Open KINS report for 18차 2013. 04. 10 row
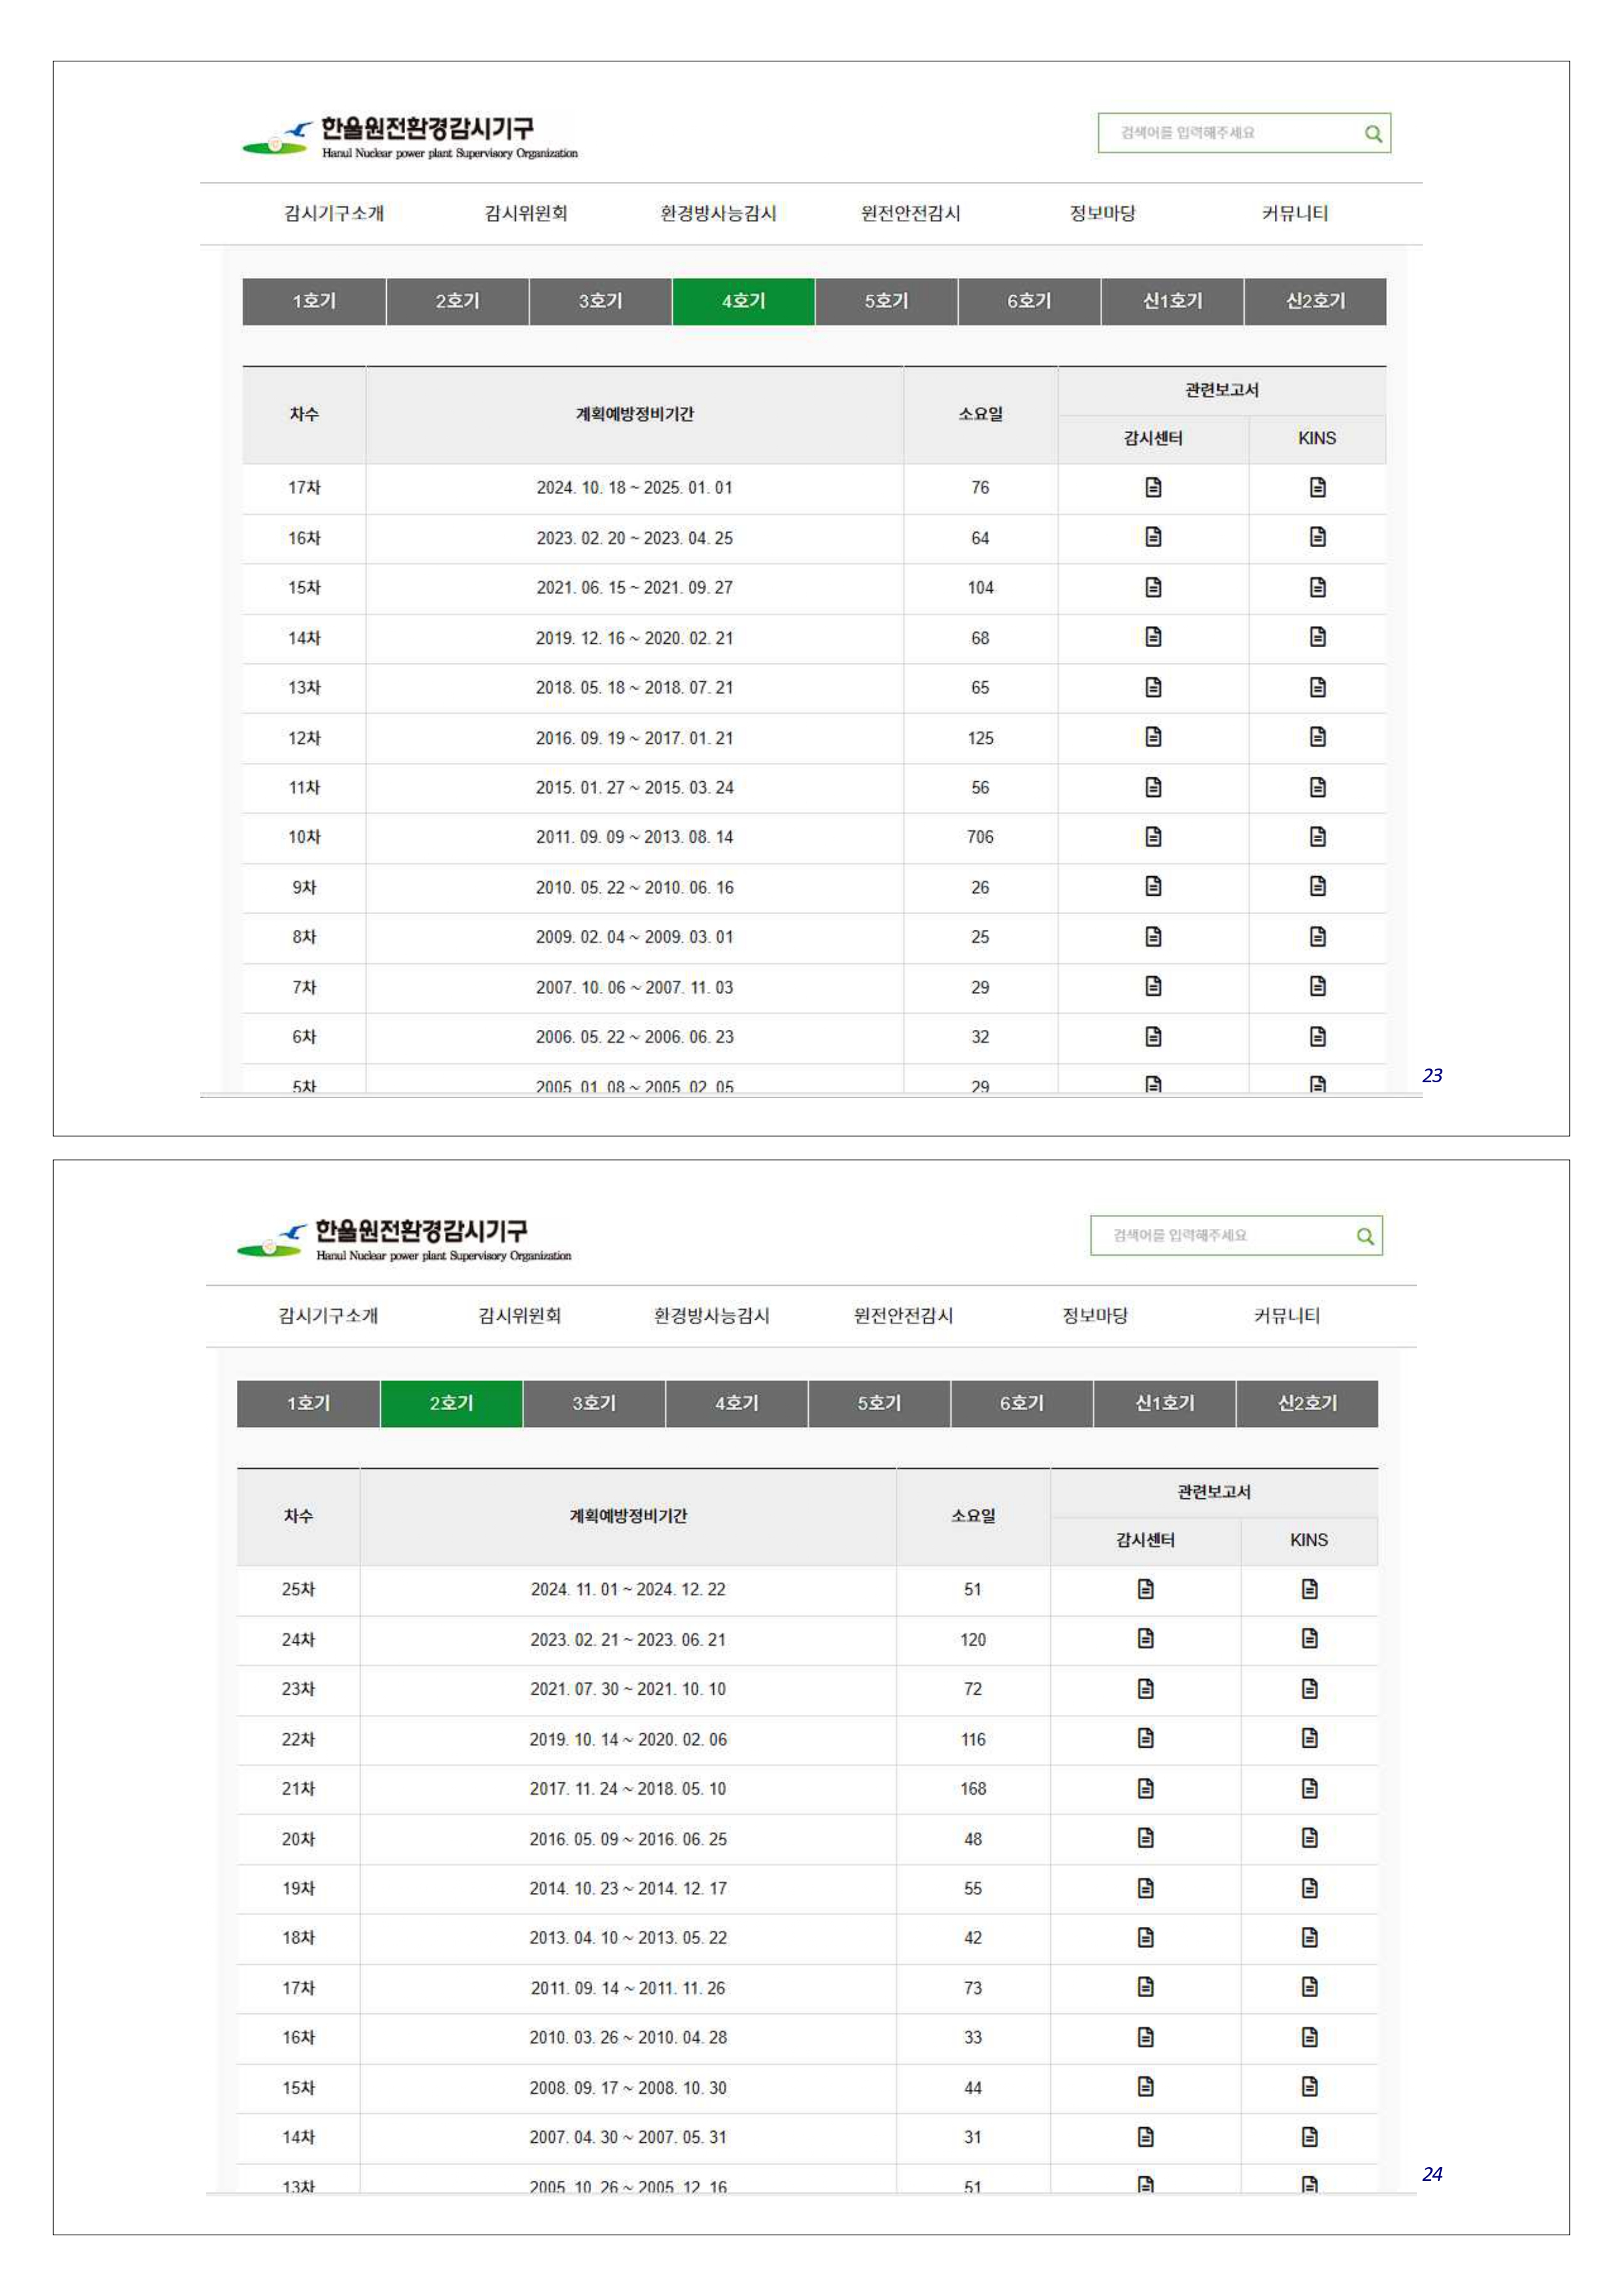The image size is (1623, 2296). click(1309, 1937)
